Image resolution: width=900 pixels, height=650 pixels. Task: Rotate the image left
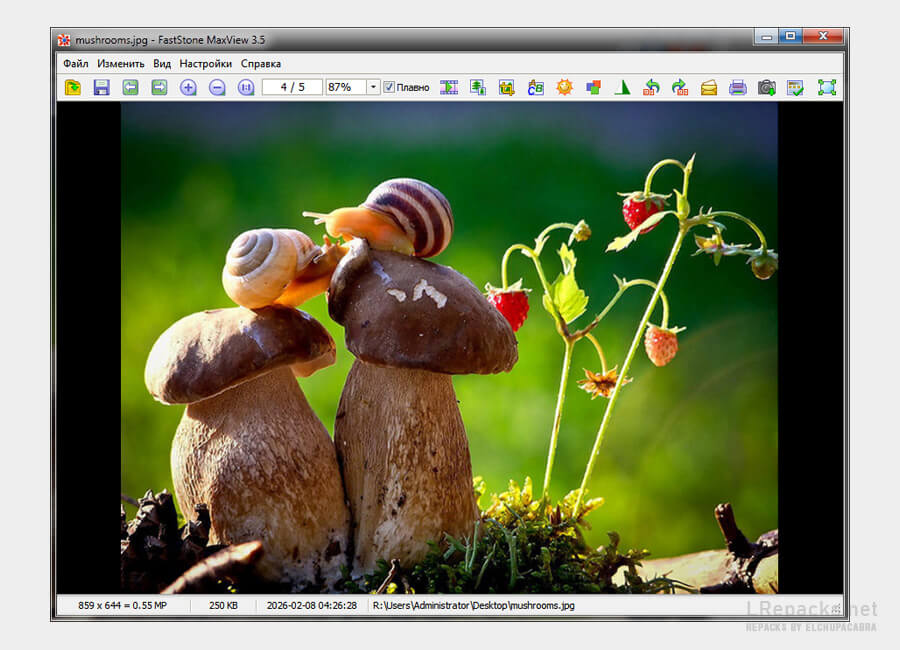point(651,88)
